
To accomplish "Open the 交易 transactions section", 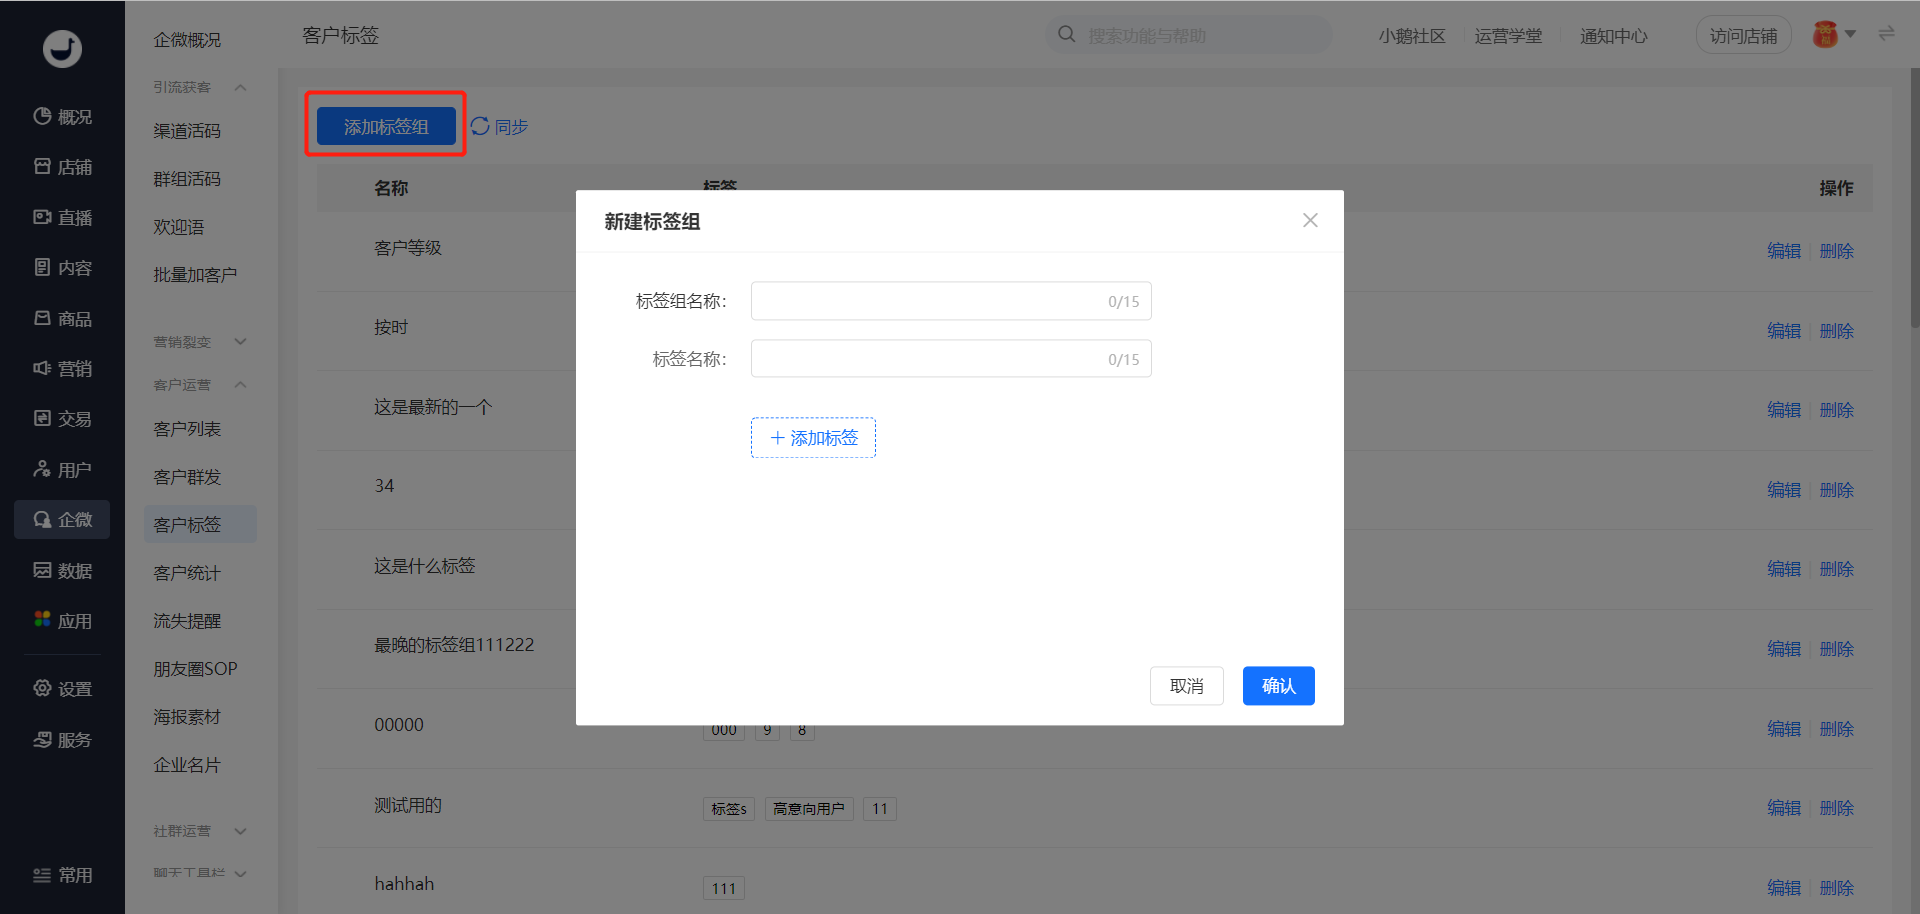I will coord(62,419).
